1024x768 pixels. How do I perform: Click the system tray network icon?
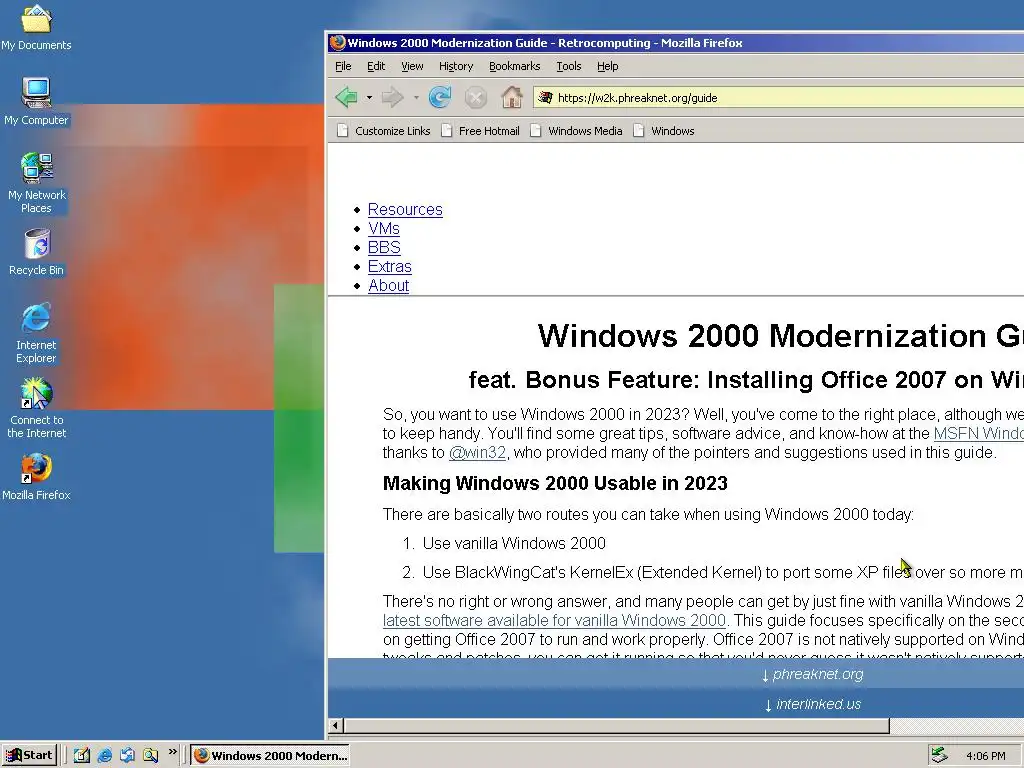pos(939,755)
